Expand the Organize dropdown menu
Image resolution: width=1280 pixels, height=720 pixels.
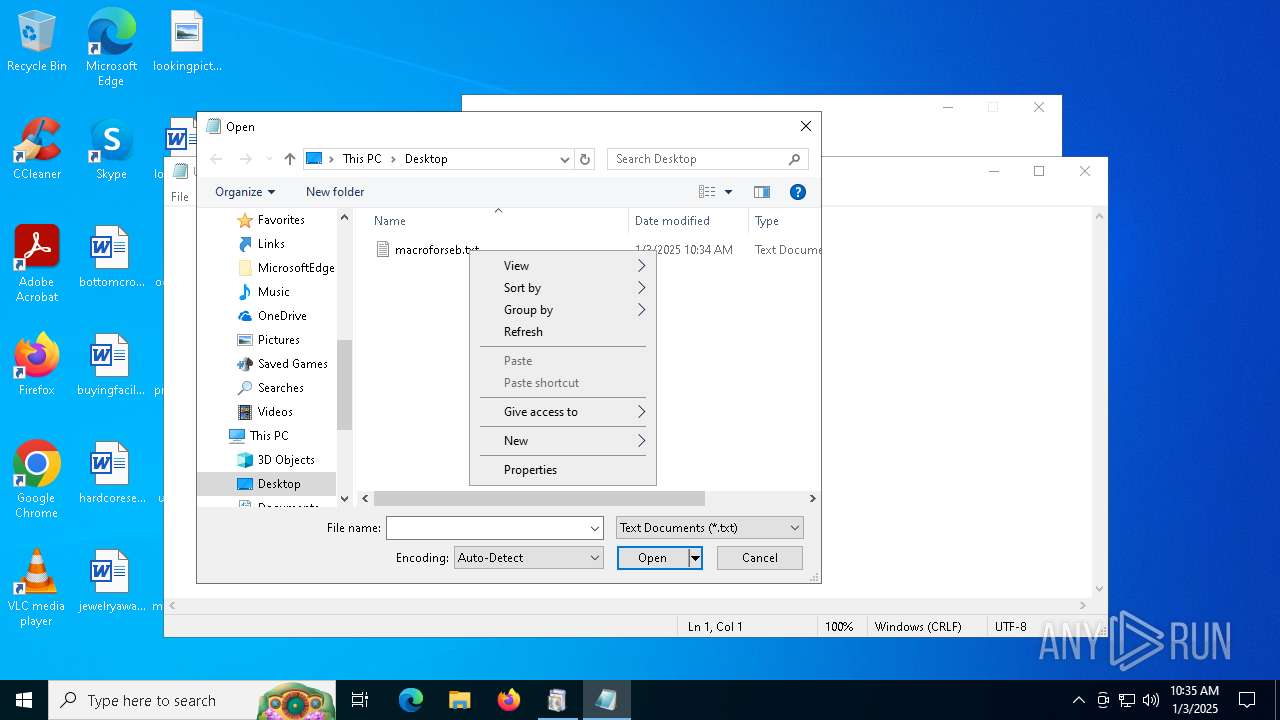point(245,192)
